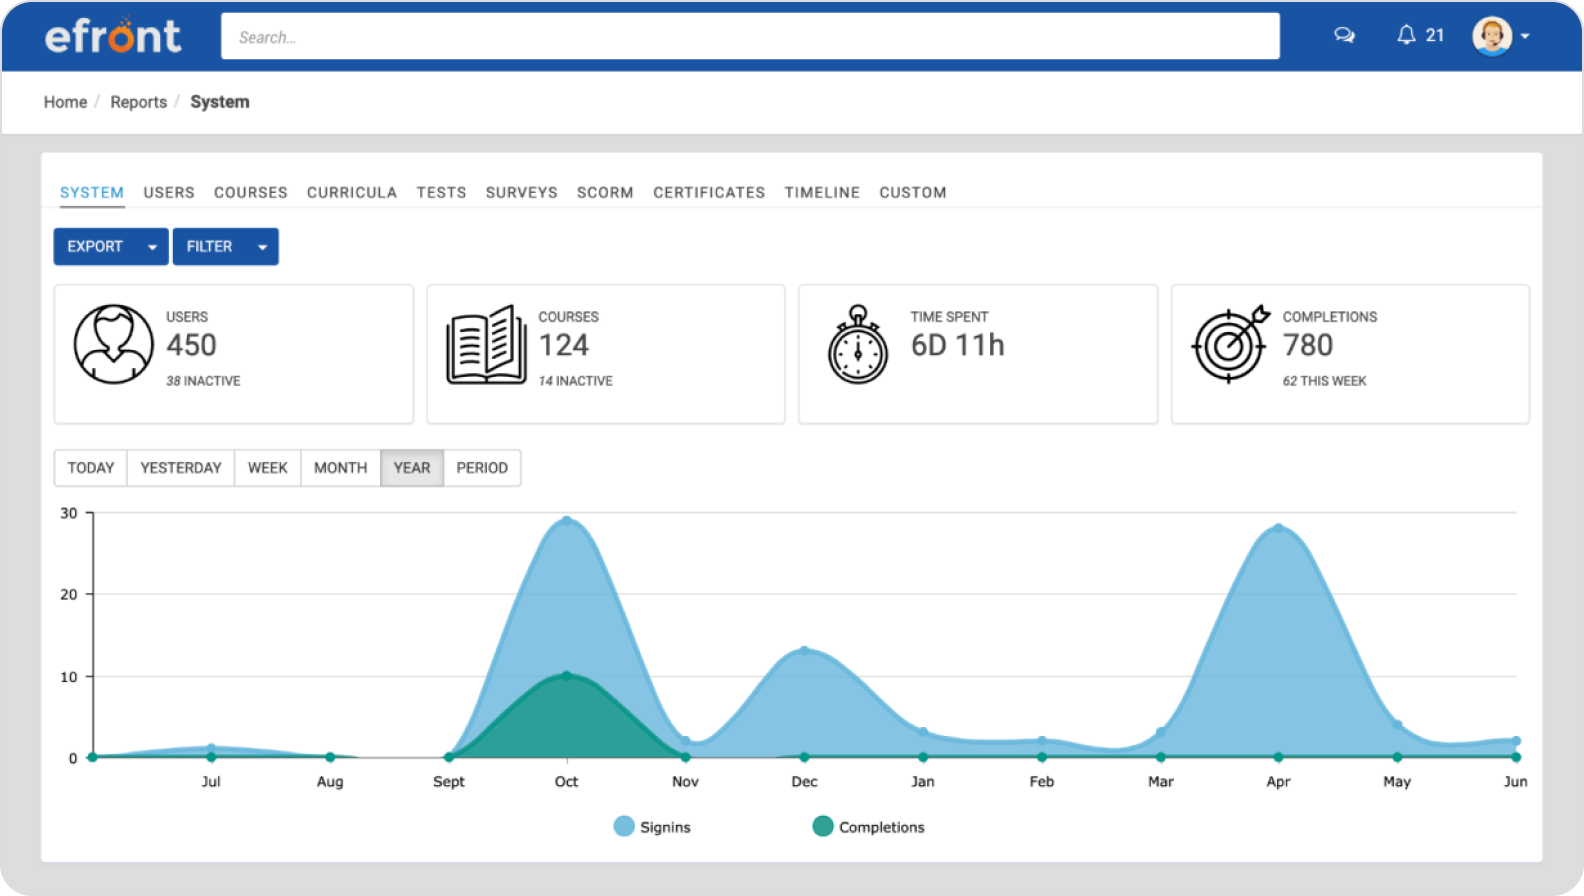Image resolution: width=1584 pixels, height=896 pixels.
Task: Click the Courses open book icon
Action: (486, 345)
